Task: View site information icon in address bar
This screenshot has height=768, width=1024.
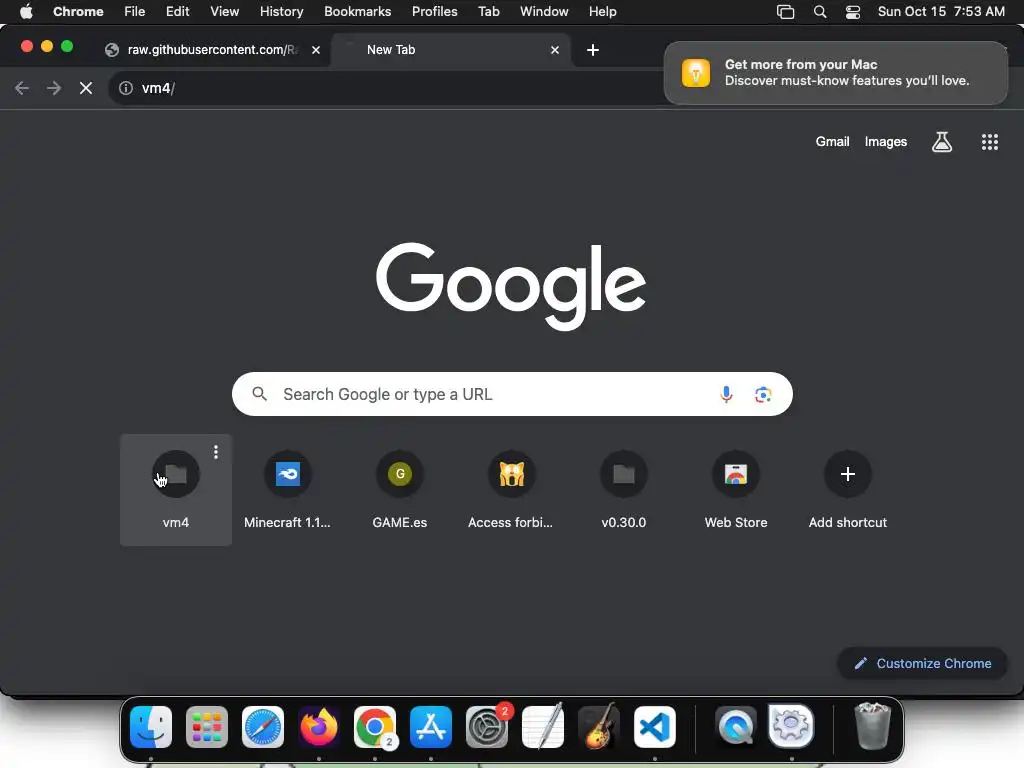Action: (126, 88)
